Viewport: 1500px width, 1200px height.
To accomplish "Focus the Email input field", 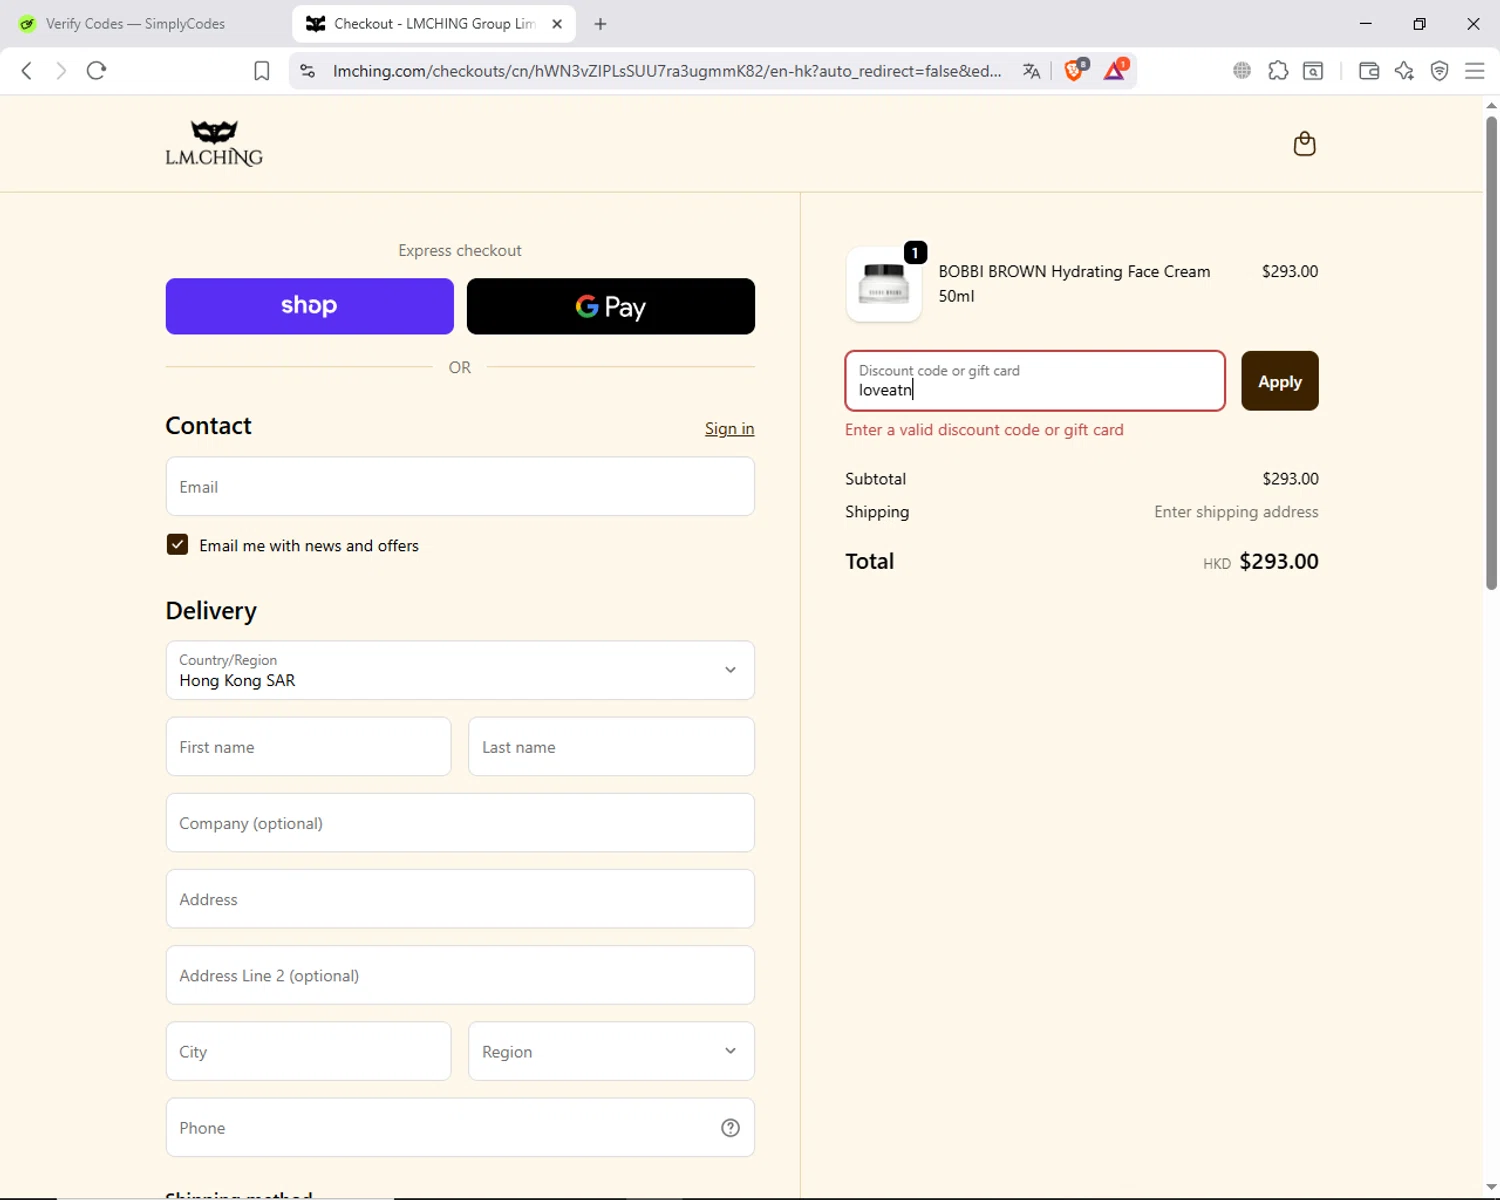I will click(460, 487).
